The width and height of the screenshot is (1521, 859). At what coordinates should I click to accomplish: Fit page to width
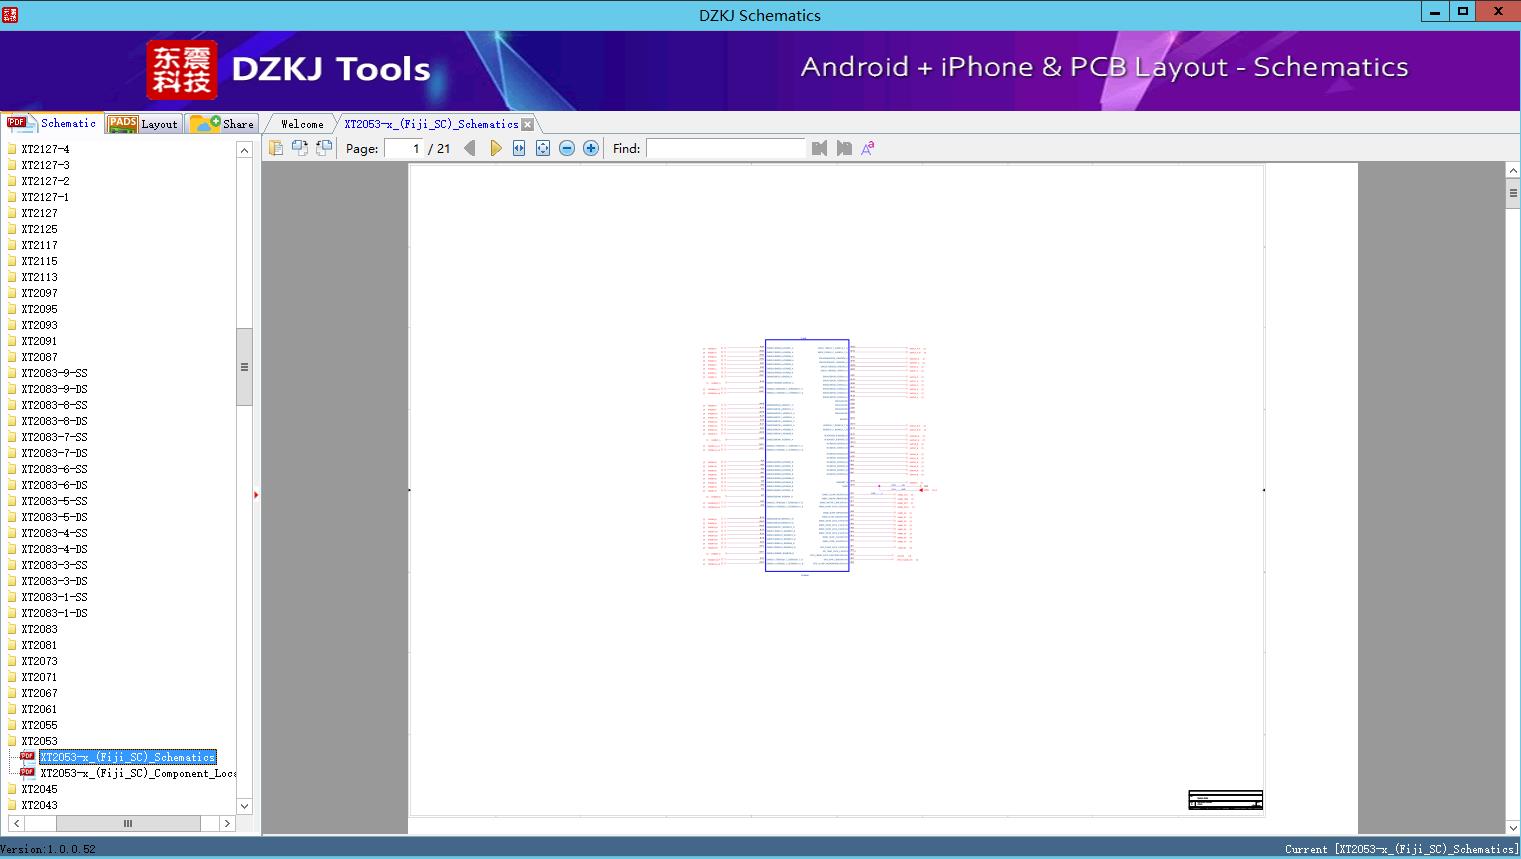[519, 148]
